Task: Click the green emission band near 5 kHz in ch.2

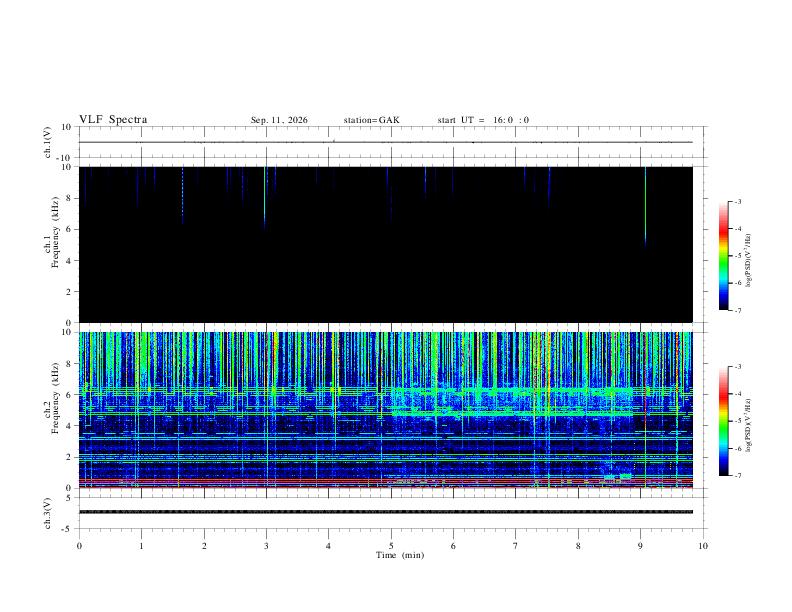Action: tap(510, 414)
